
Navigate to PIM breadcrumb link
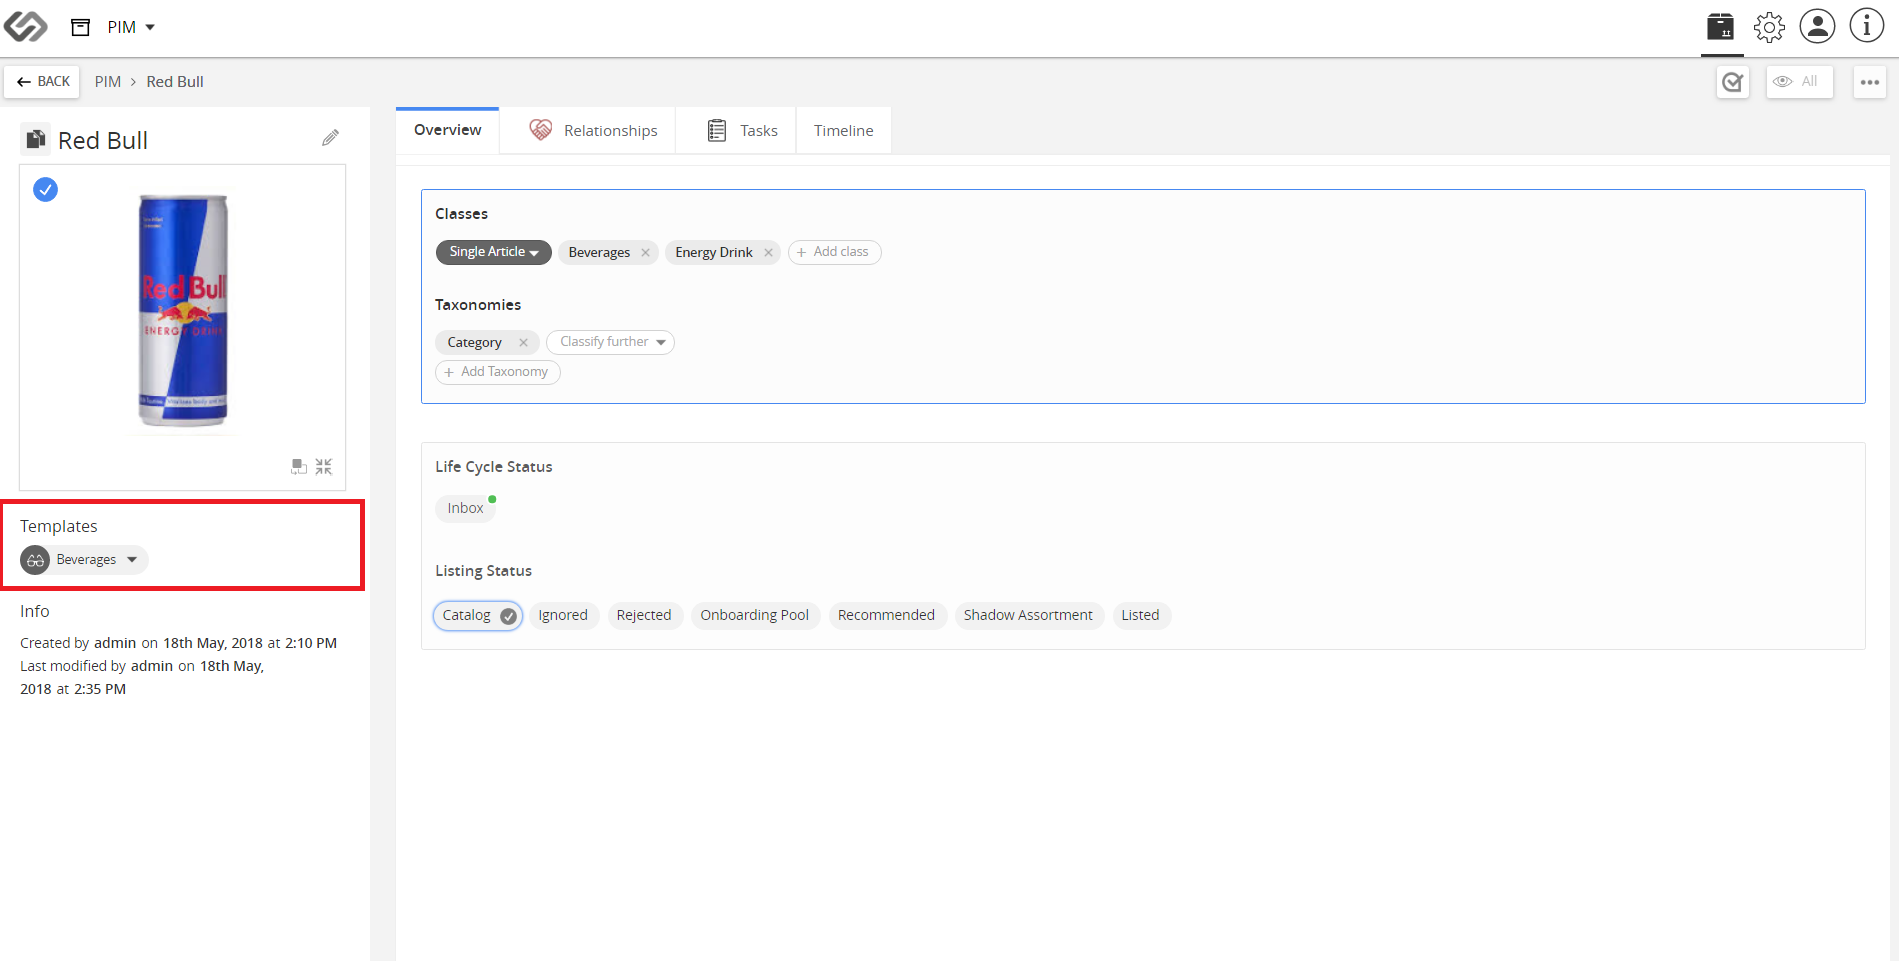point(108,82)
